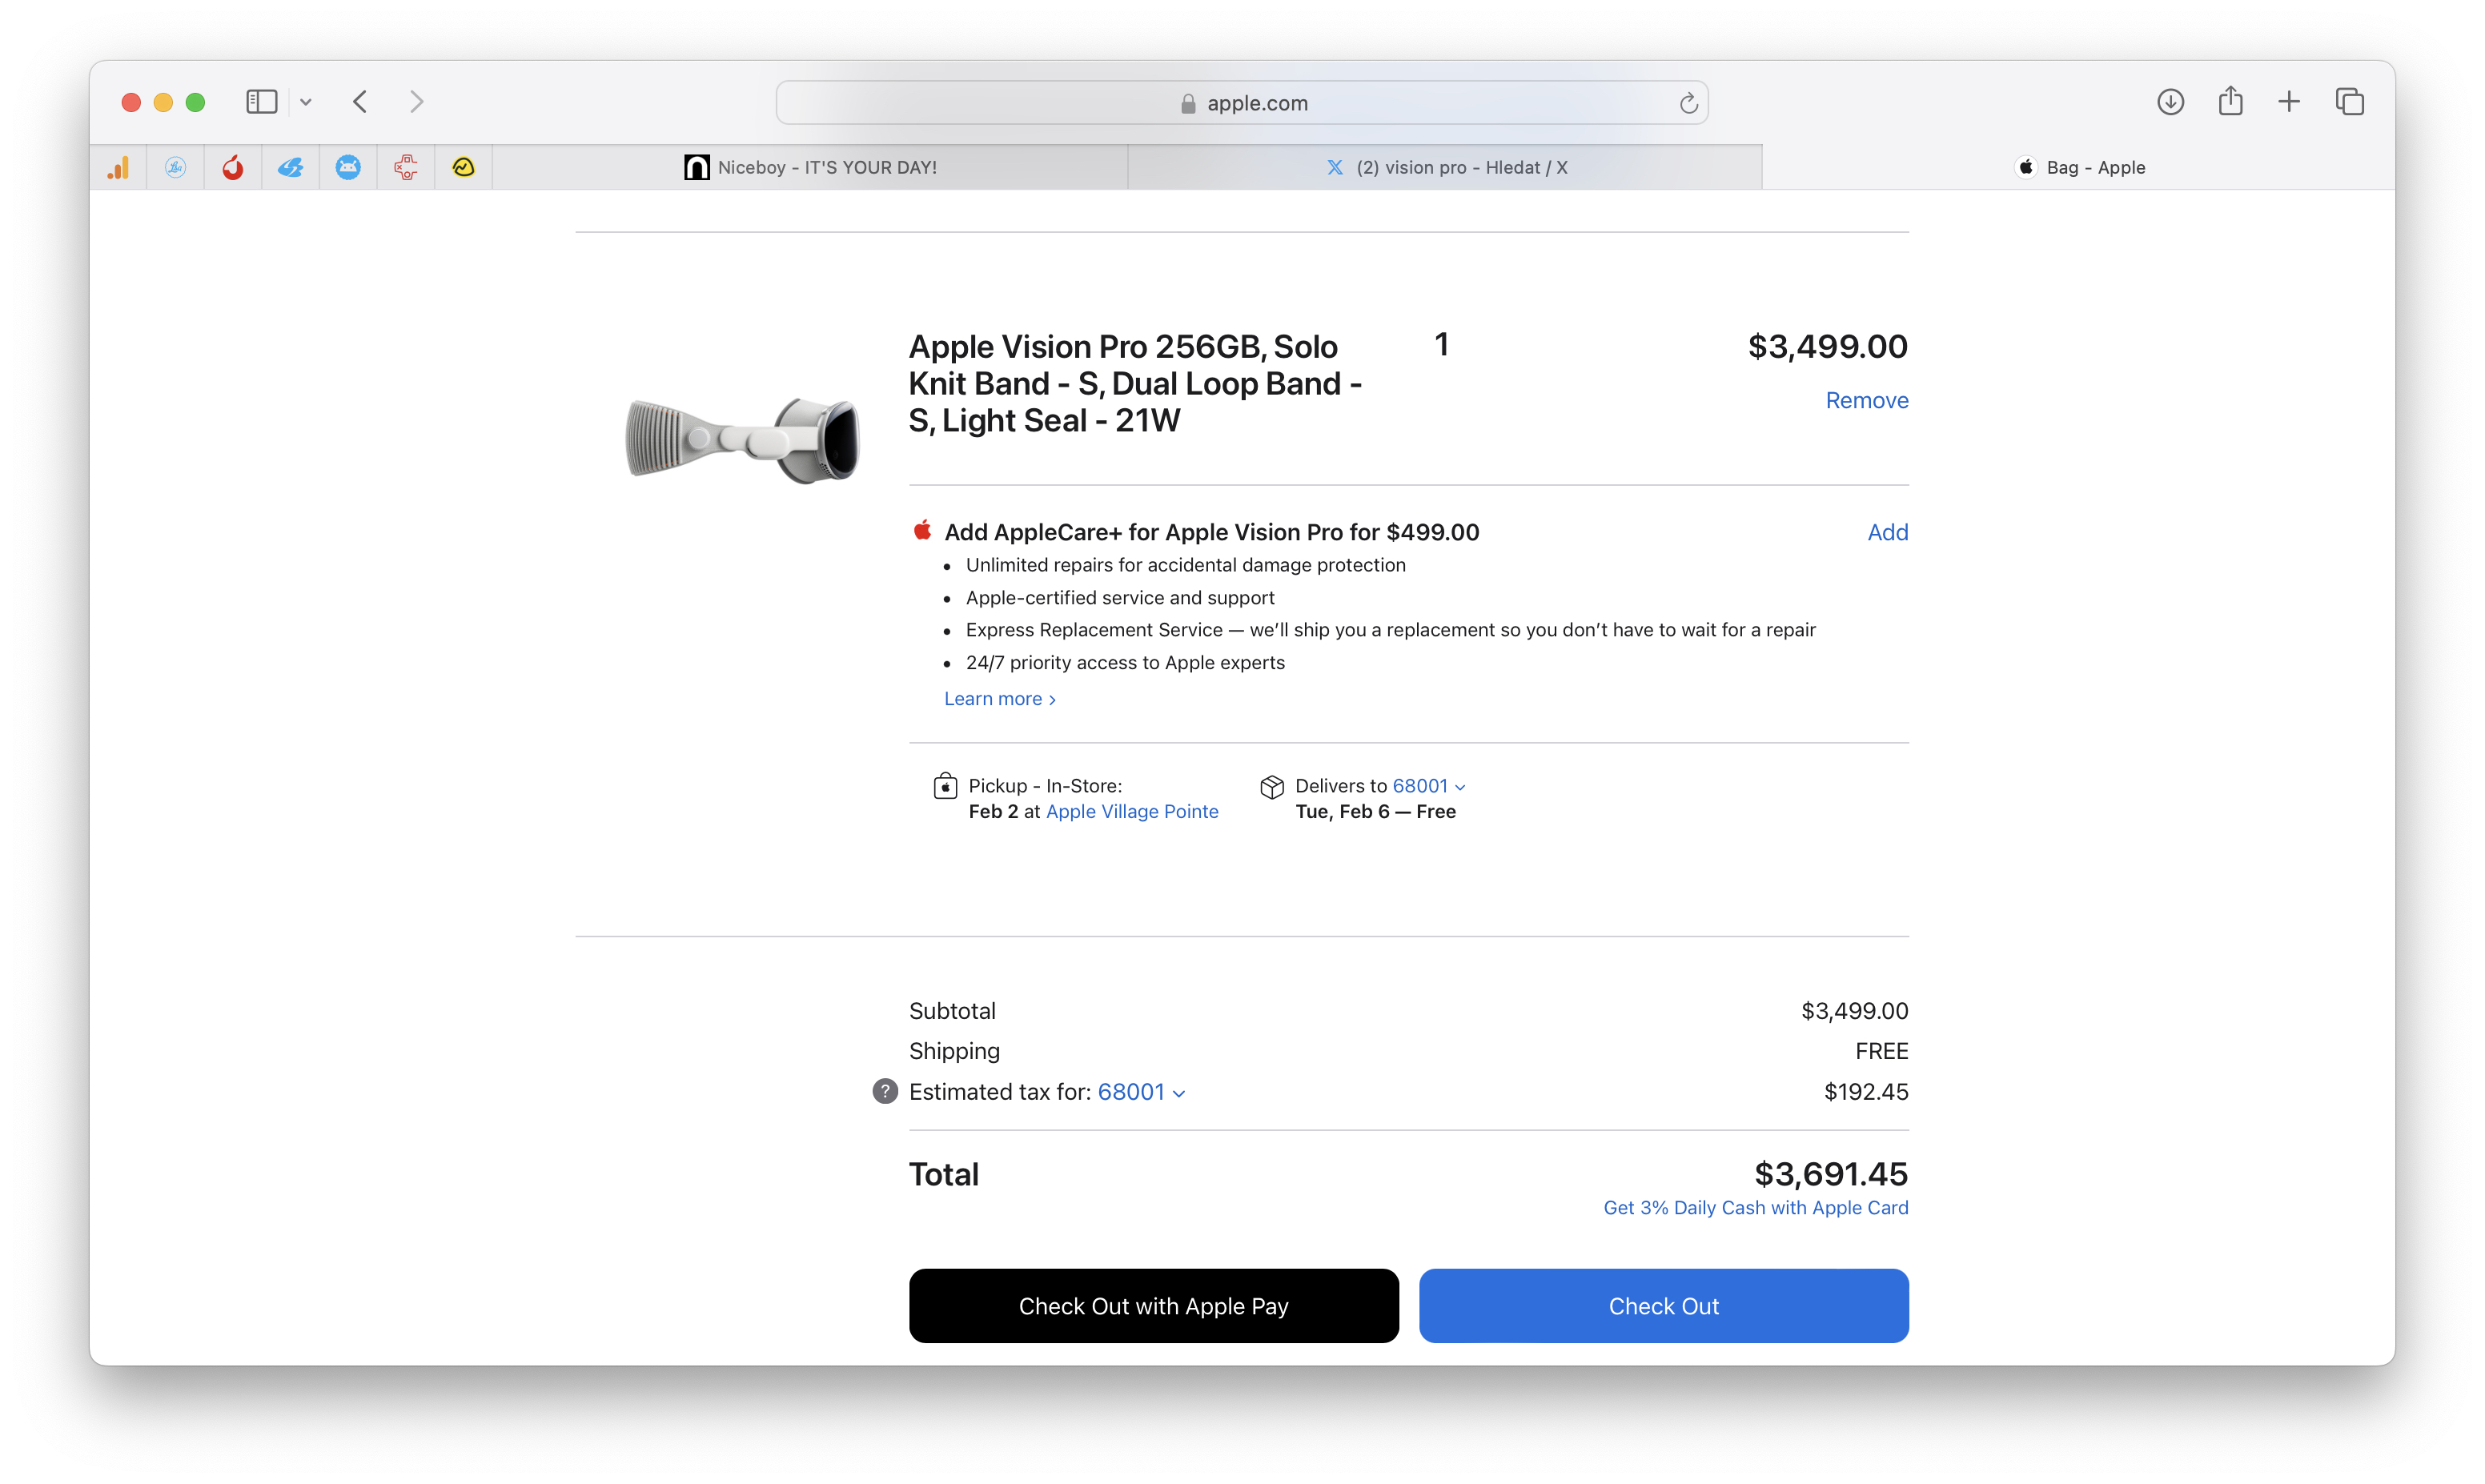Viewport: 2485px width, 1484px height.
Task: Click the new tab plus icon
Action: (x=2289, y=101)
